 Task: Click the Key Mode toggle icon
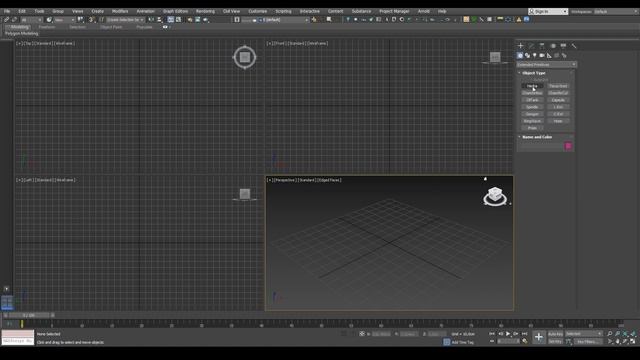(492, 341)
